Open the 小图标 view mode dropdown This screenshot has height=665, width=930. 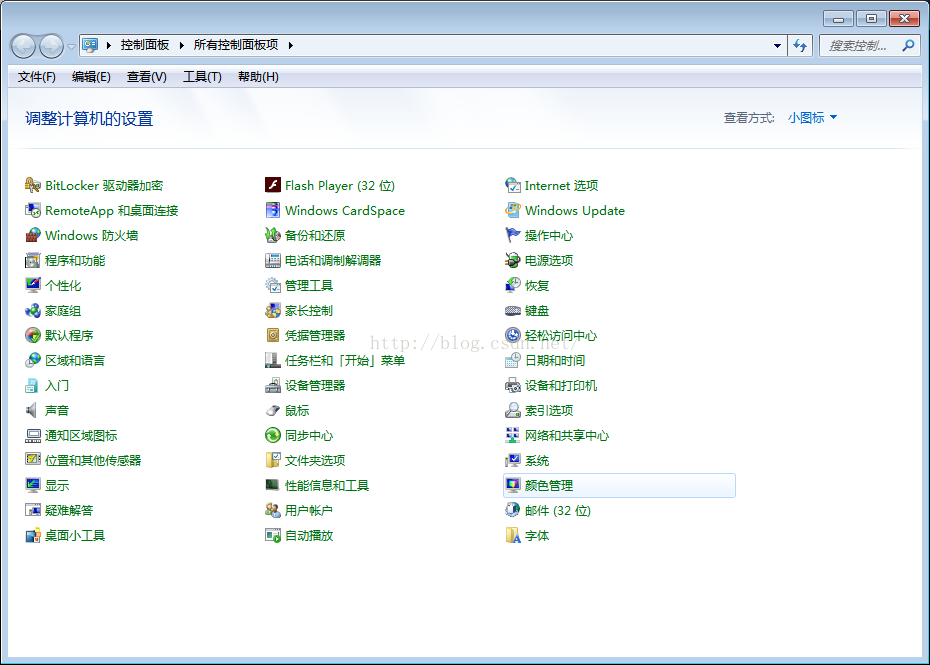click(x=812, y=117)
